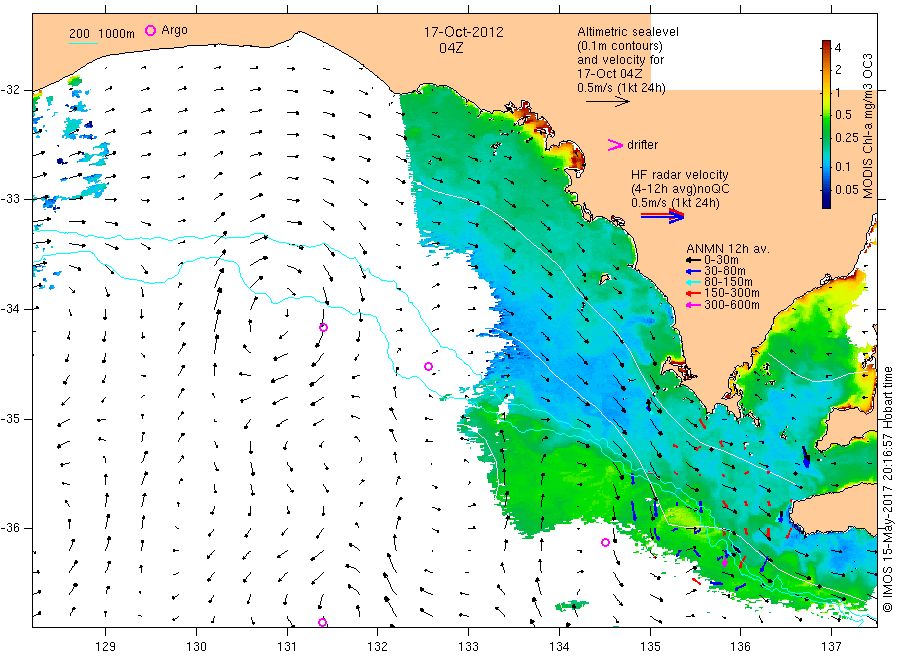This screenshot has width=900, height=660.
Task: Click the '(4-12h avg)noQC' text
Action: tap(680, 189)
